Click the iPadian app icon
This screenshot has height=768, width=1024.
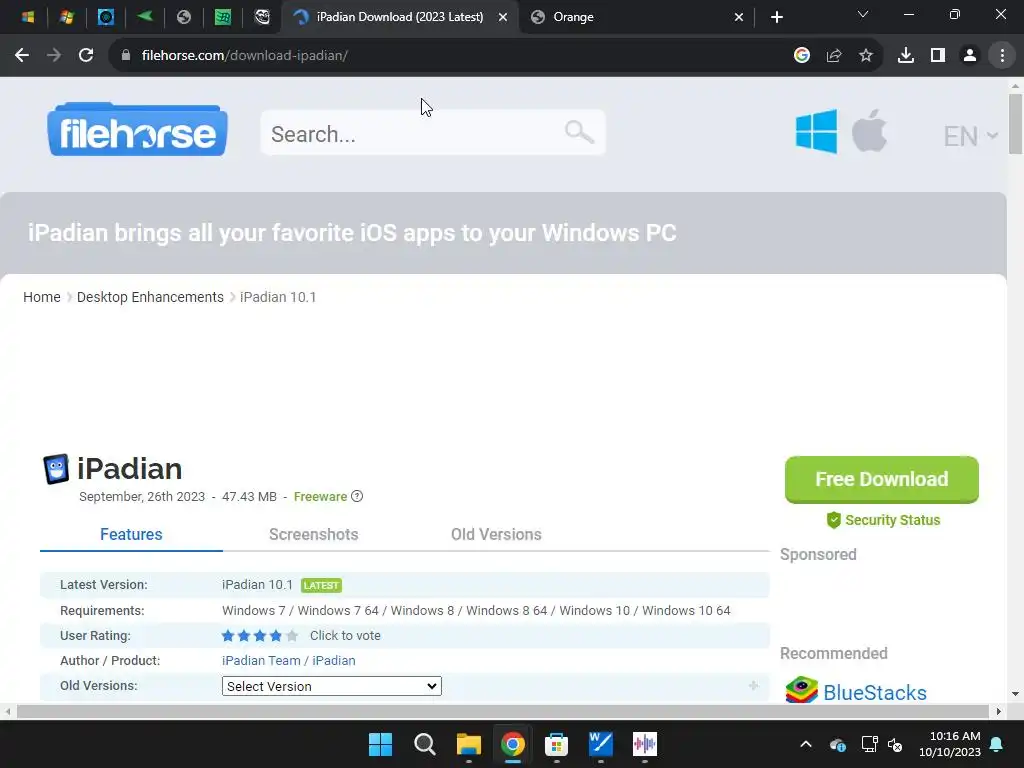[56, 469]
